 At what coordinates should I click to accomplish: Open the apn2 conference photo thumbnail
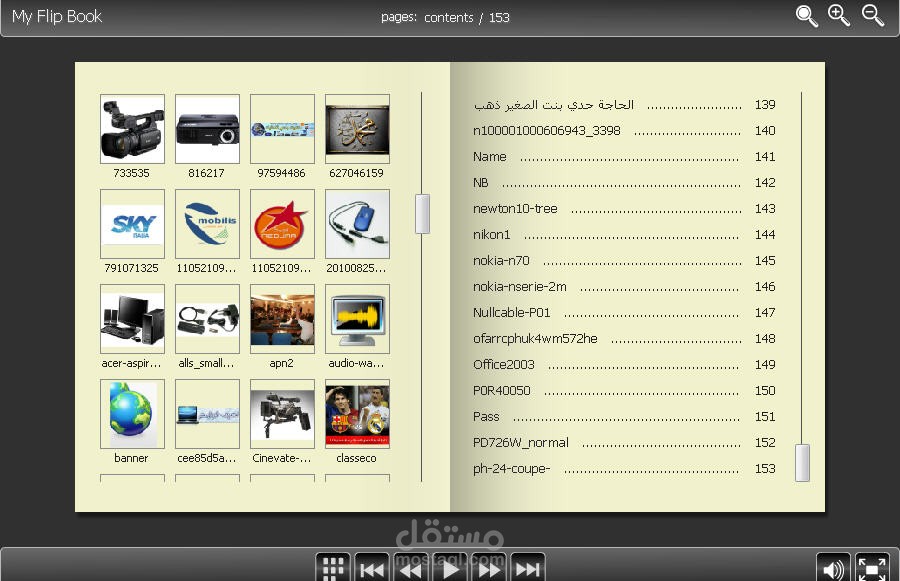point(282,319)
